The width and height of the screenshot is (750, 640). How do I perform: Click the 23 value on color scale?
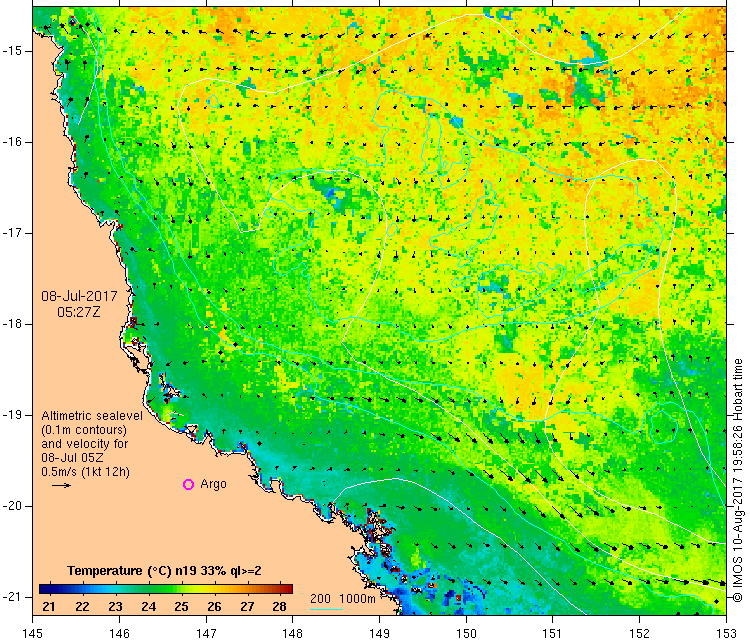pyautogui.click(x=115, y=607)
